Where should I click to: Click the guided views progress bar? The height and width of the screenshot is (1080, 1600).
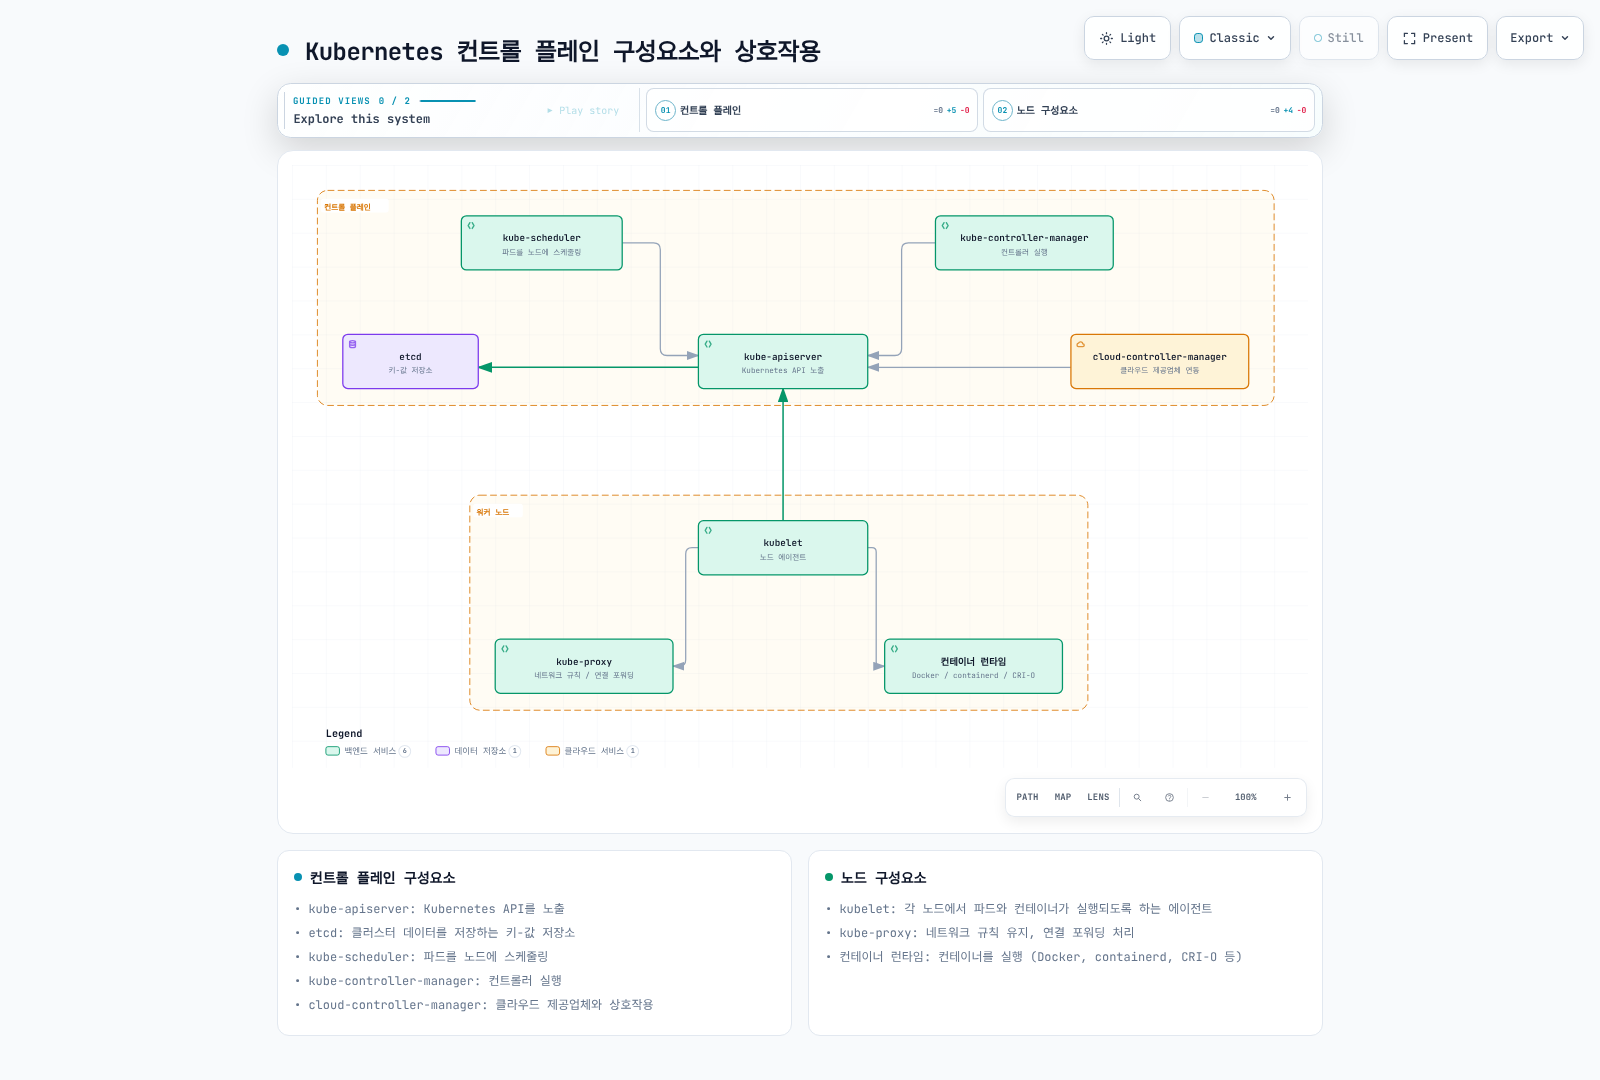point(447,101)
